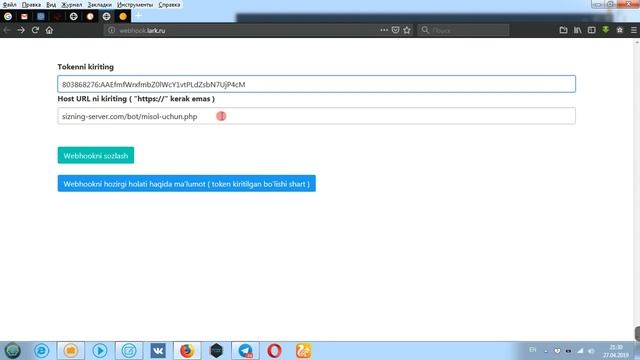This screenshot has width=640, height=360.
Task: Open the Файл menu
Action: [9, 4]
